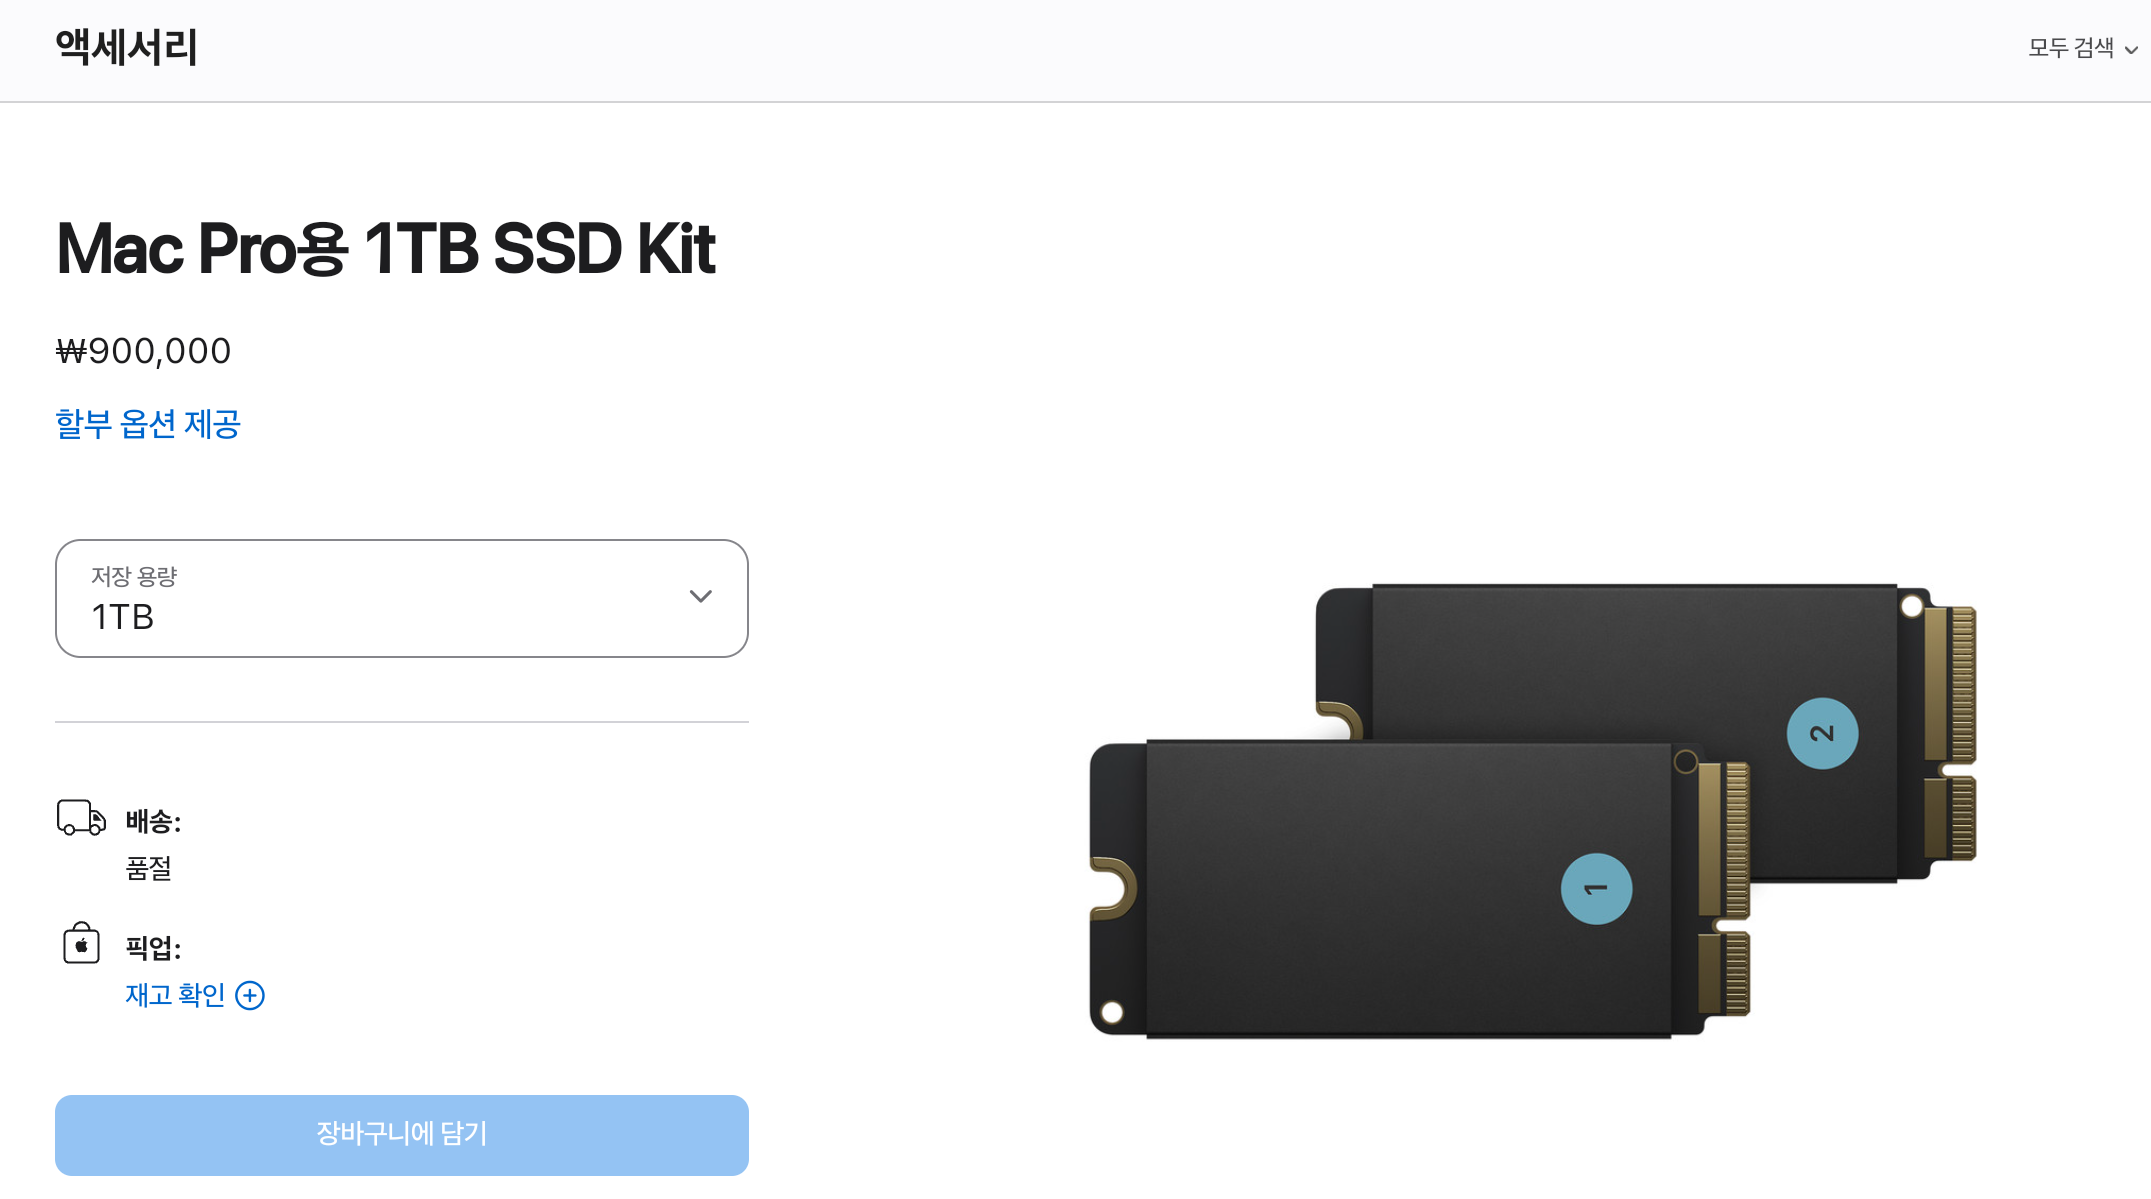Open the 저장 용량 storage capacity dropdown
This screenshot has height=1199, width=2151.
click(x=402, y=598)
